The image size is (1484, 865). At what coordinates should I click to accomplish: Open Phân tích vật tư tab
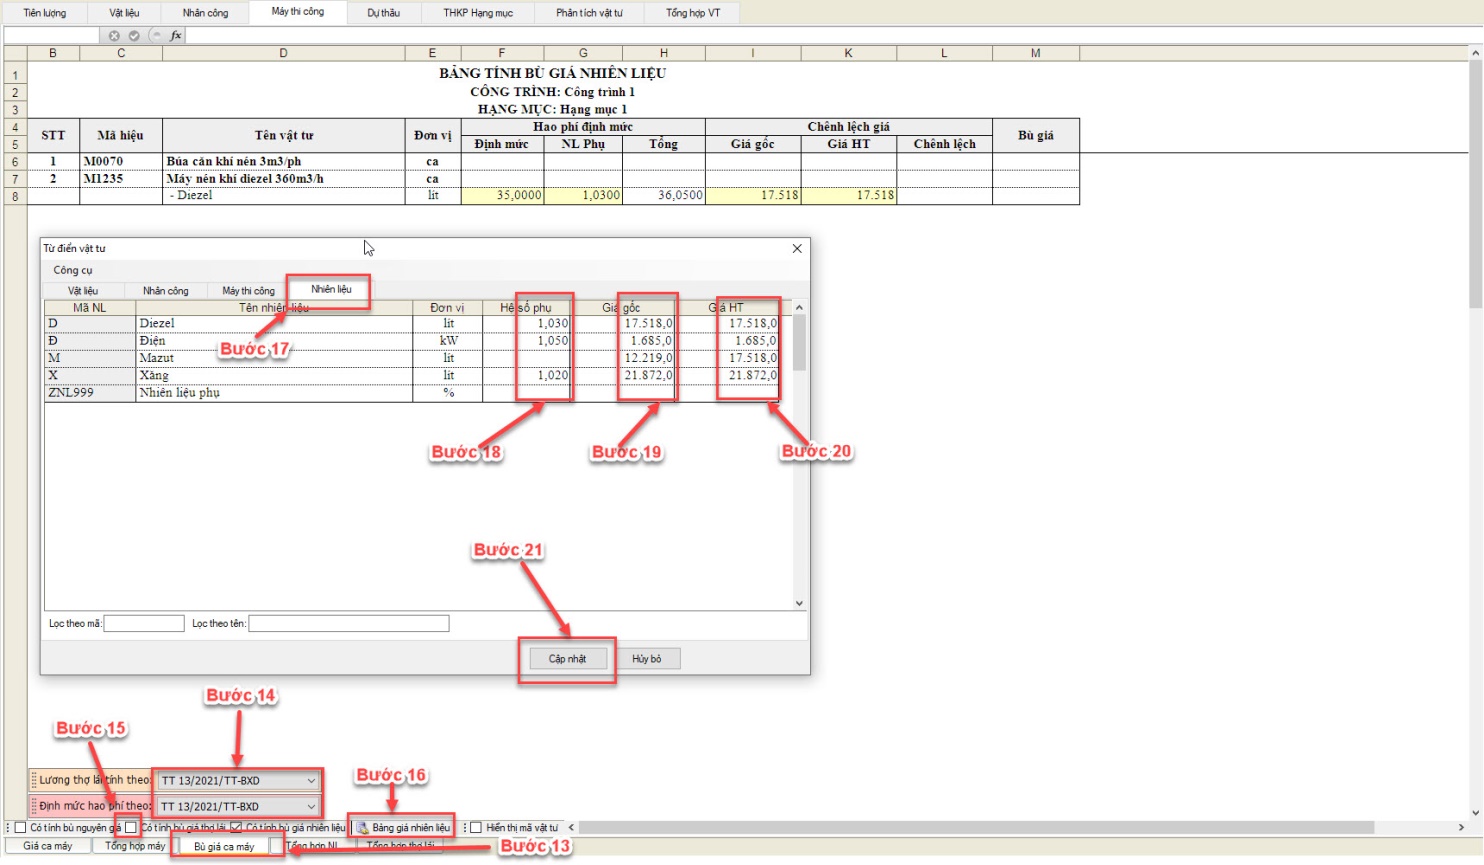coord(589,13)
